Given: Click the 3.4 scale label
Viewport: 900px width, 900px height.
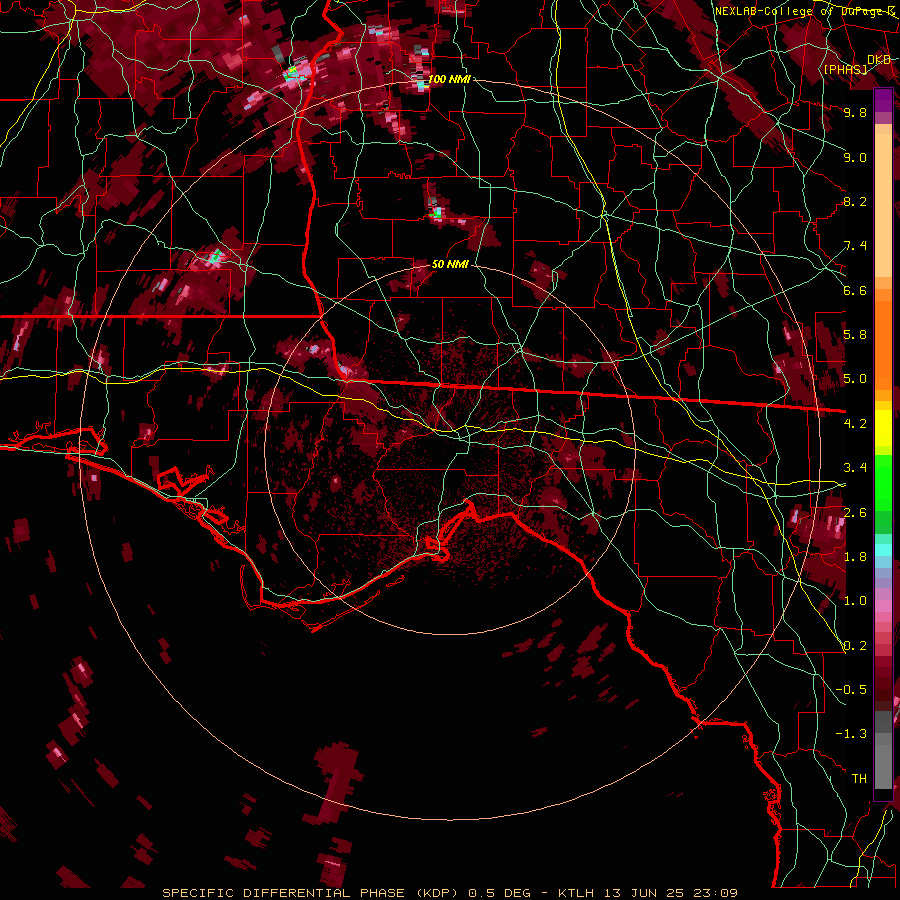Looking at the screenshot, I should (x=855, y=468).
